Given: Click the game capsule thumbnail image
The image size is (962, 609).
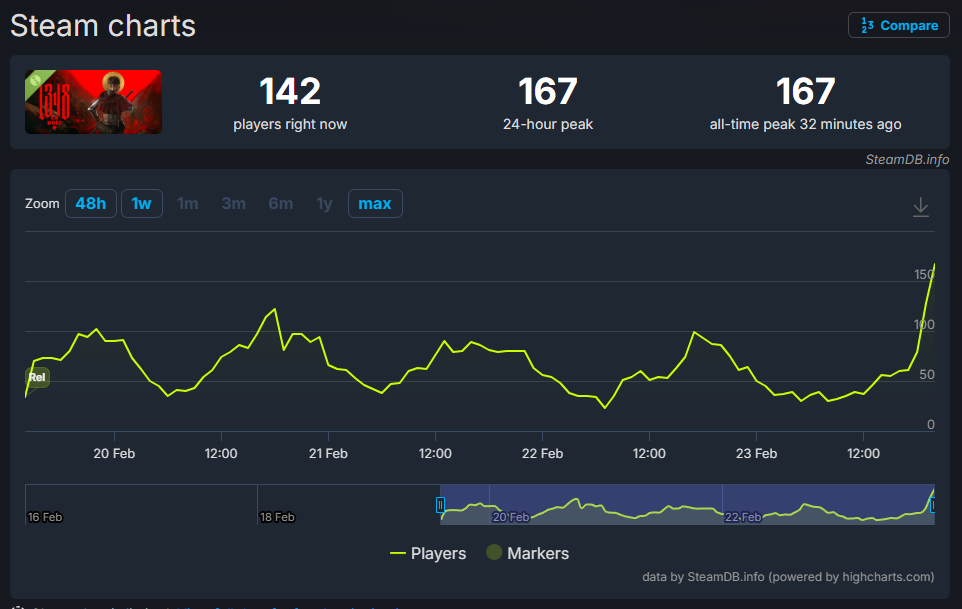Looking at the screenshot, I should coord(93,102).
